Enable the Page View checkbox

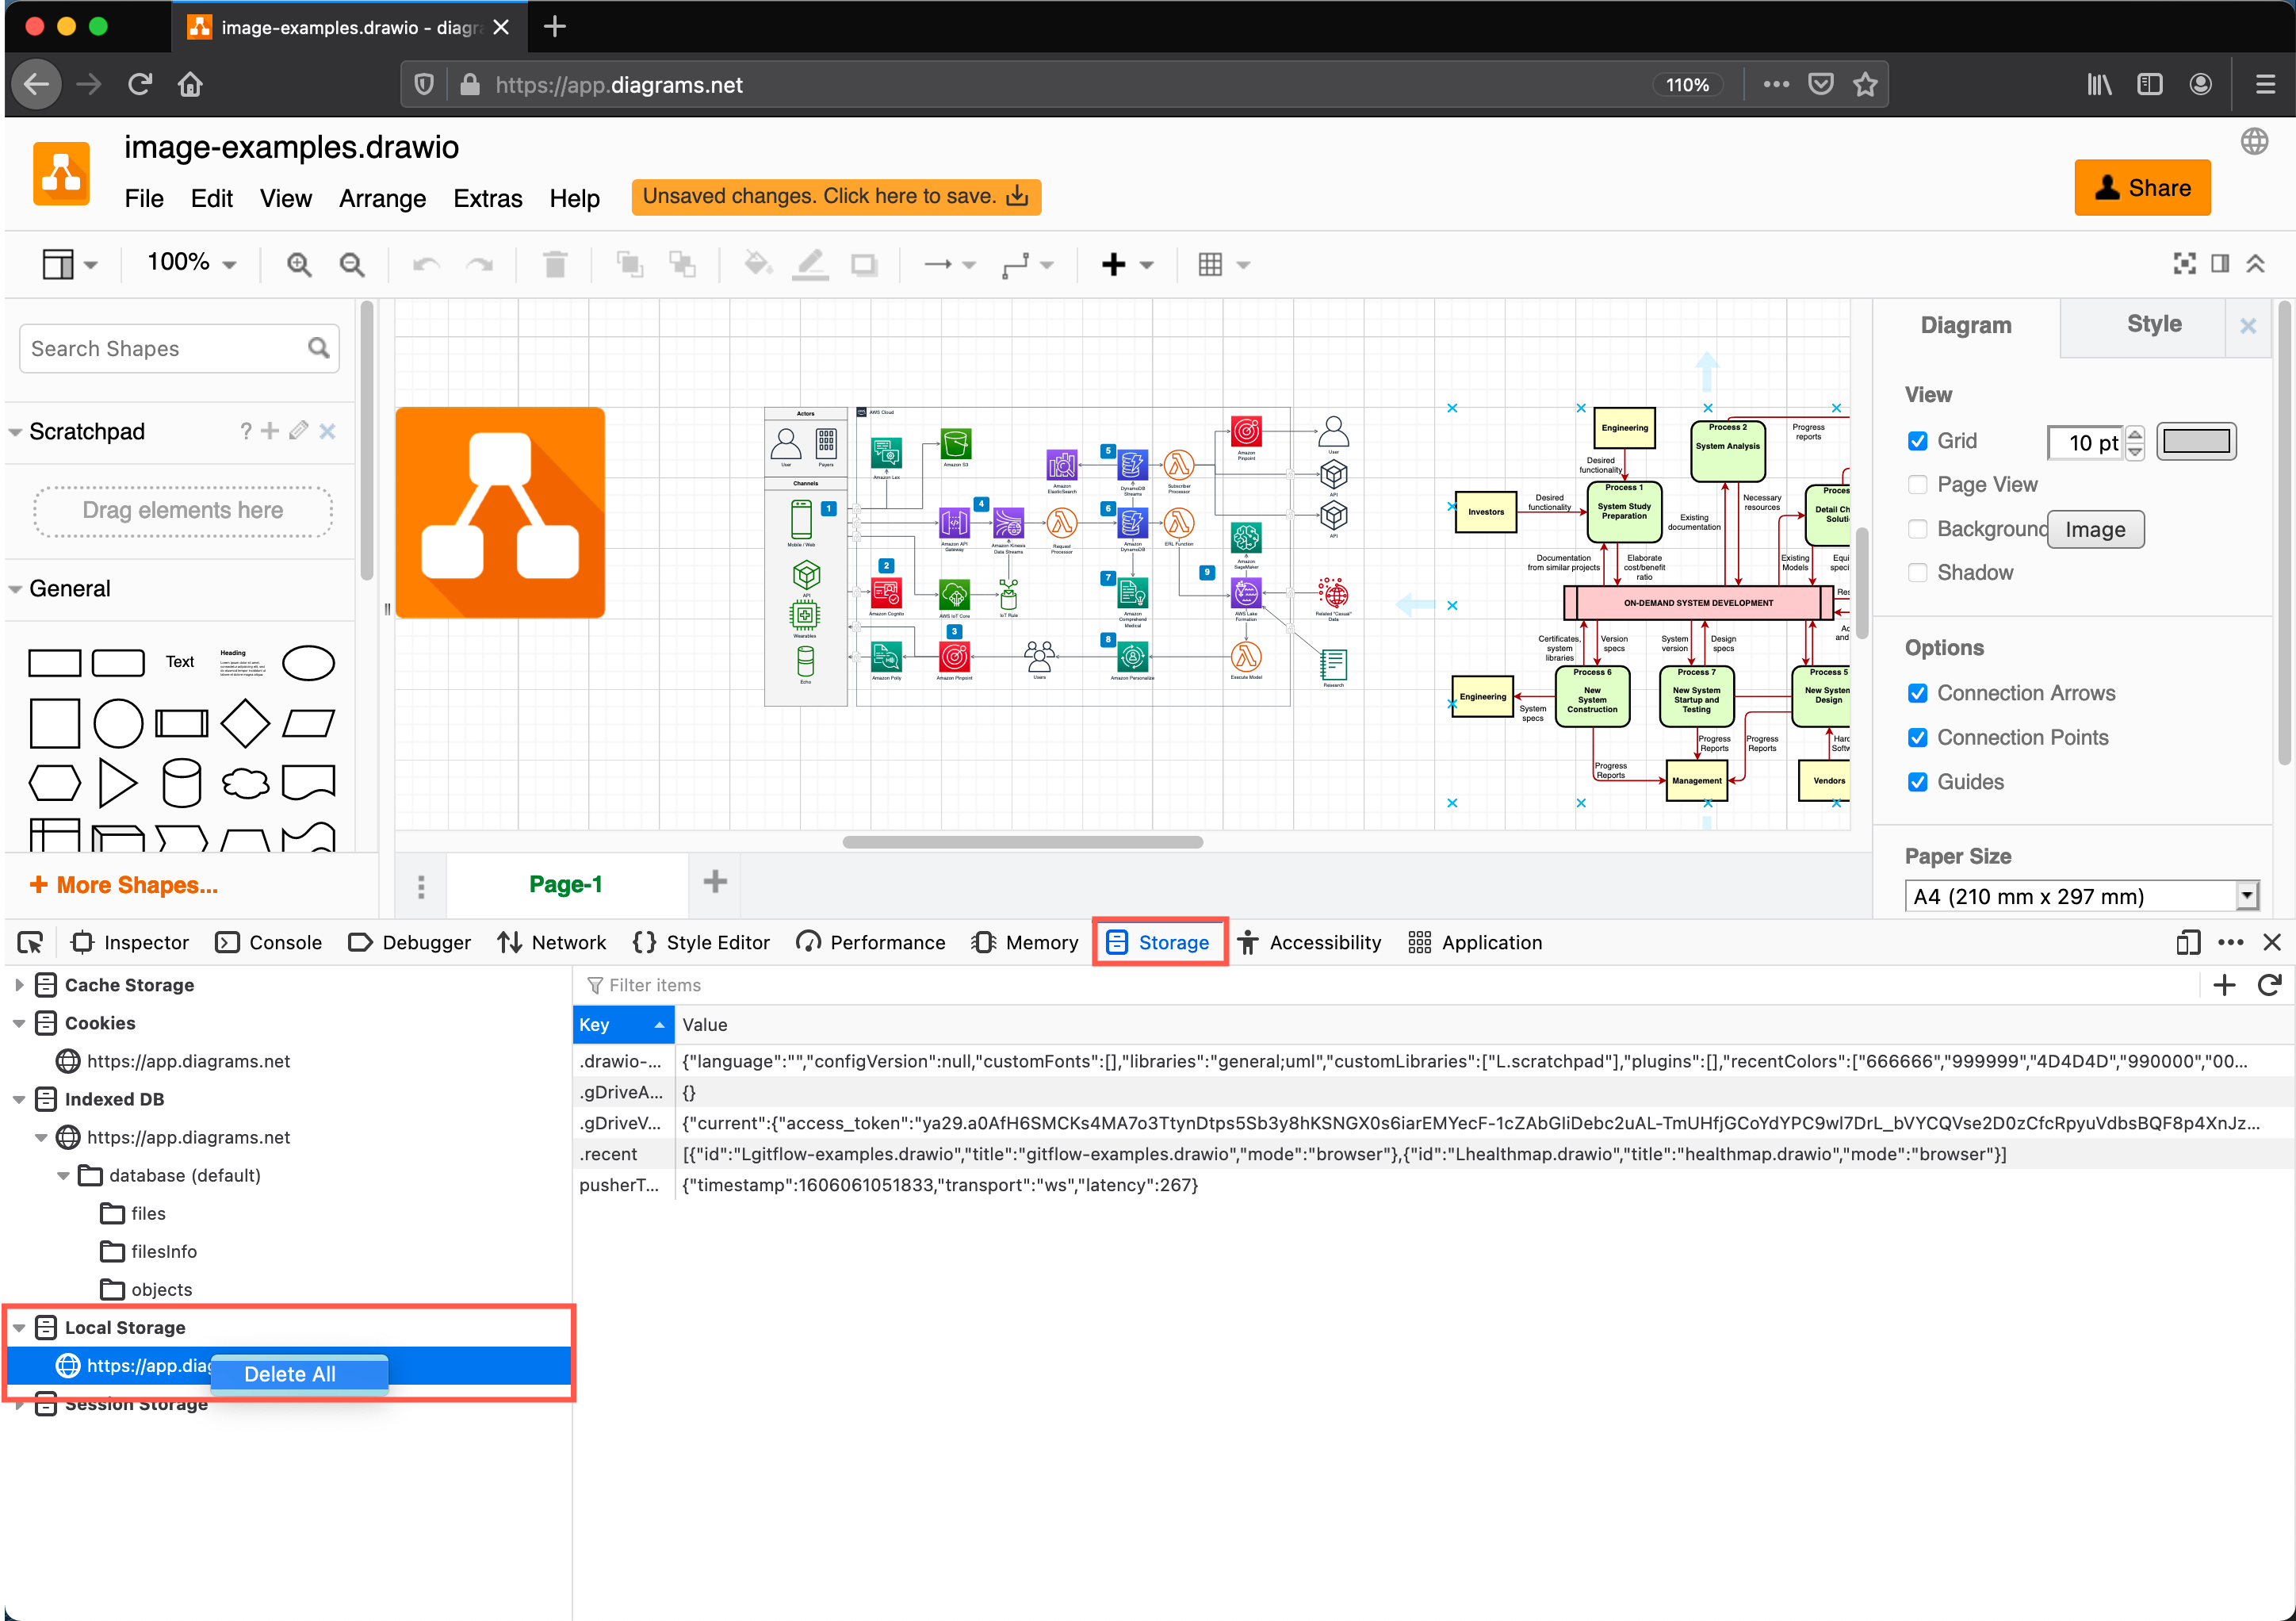(1919, 484)
